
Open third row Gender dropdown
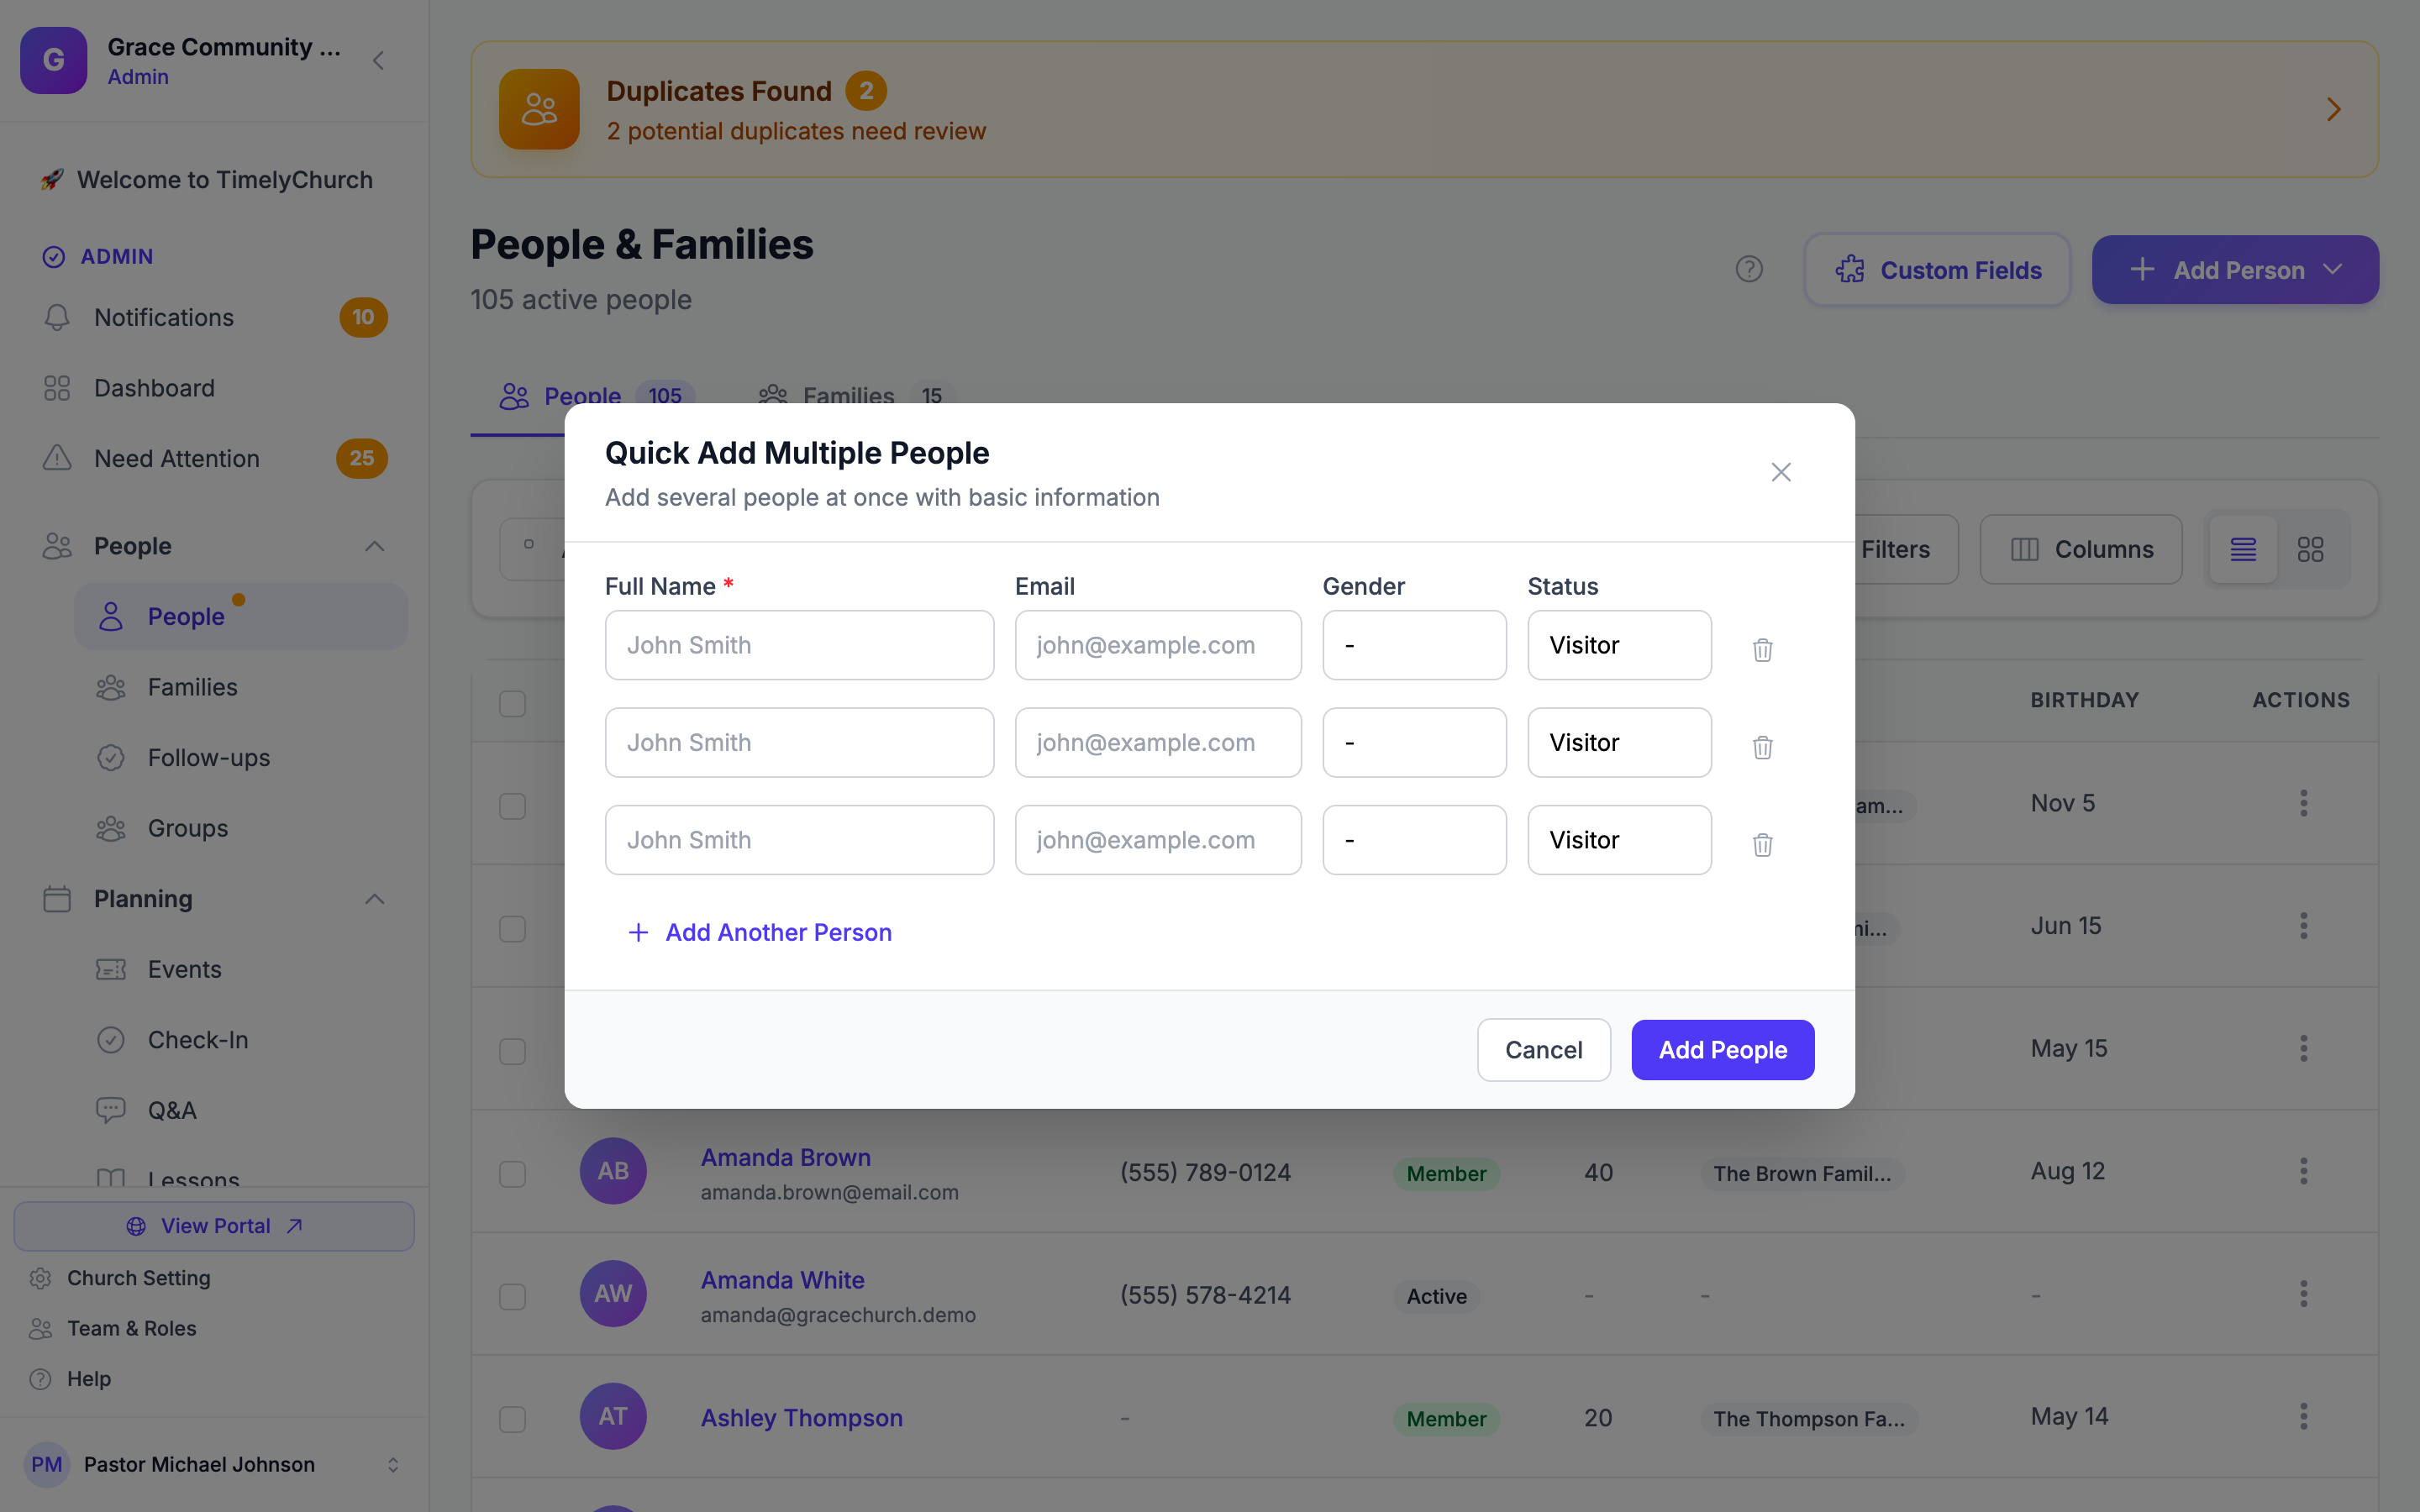1414,840
